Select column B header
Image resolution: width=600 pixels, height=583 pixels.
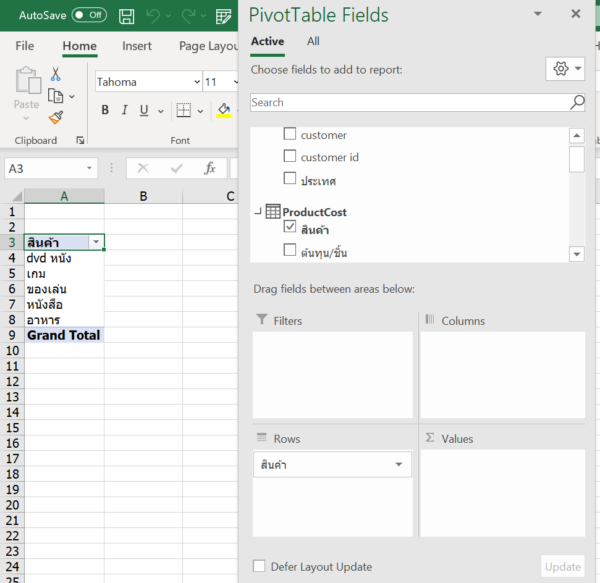143,196
